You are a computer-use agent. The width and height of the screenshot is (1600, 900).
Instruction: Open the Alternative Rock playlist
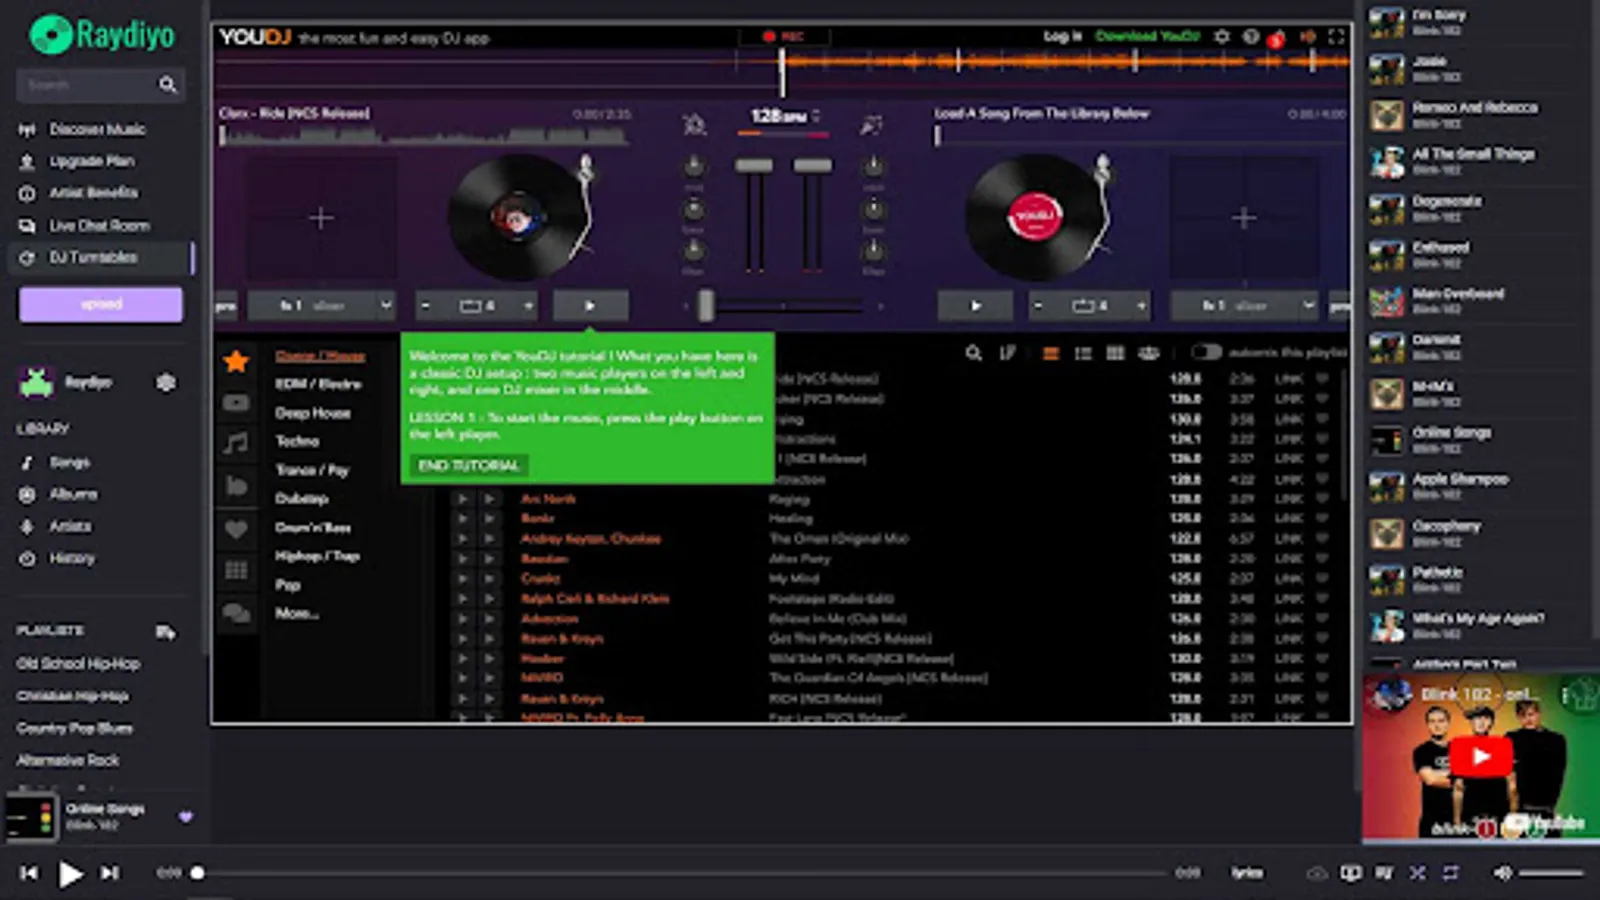67,760
